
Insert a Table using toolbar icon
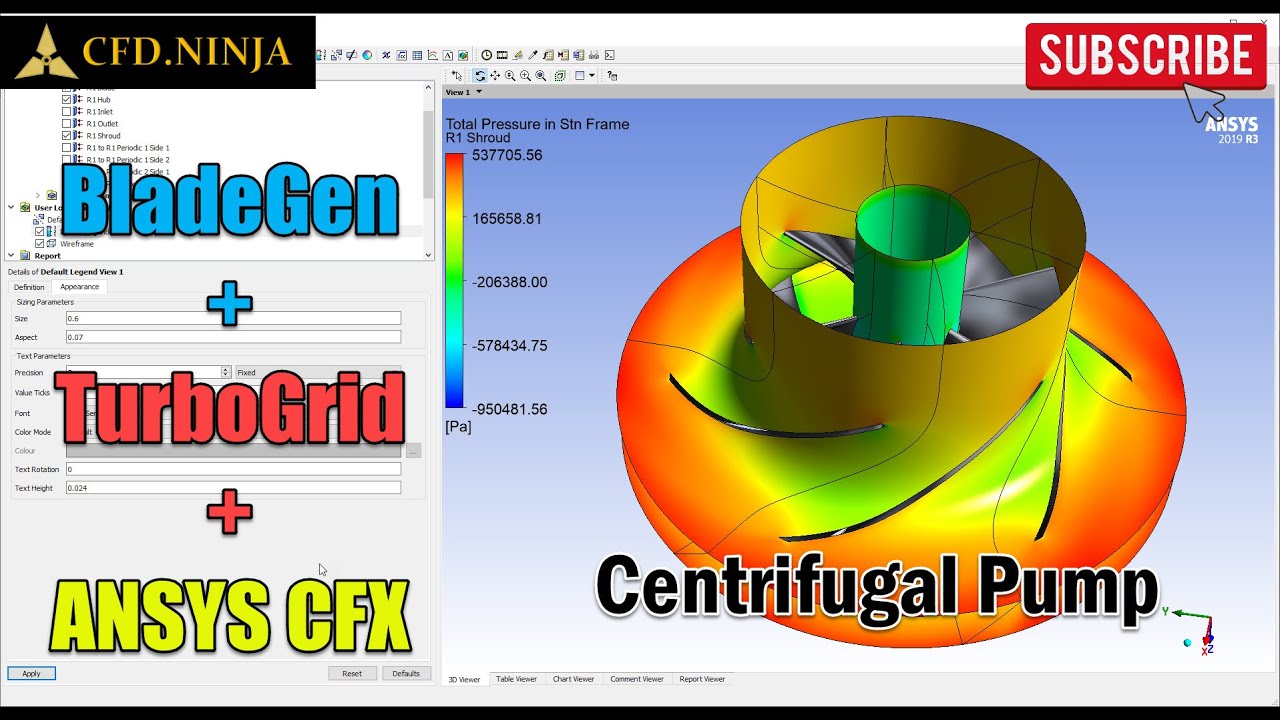pyautogui.click(x=417, y=55)
